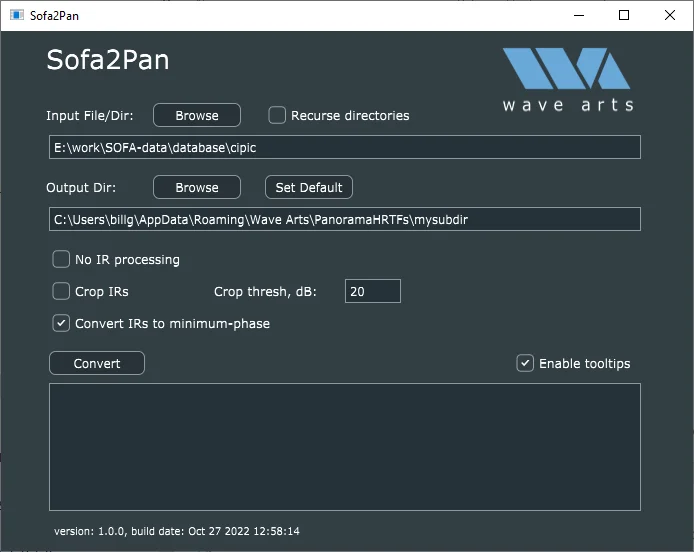This screenshot has width=694, height=552.
Task: Close the Sofa2Pan window
Action: coord(670,15)
